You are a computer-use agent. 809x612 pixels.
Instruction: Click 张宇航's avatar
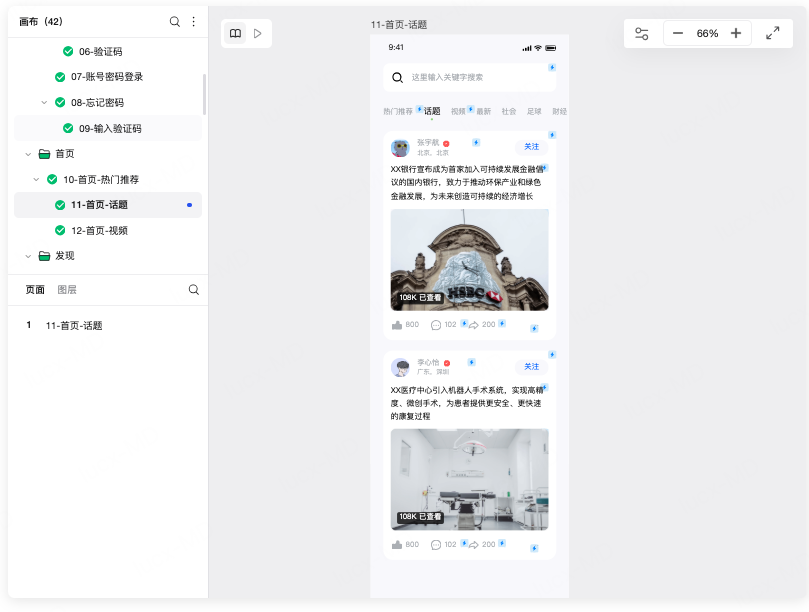(x=400, y=148)
